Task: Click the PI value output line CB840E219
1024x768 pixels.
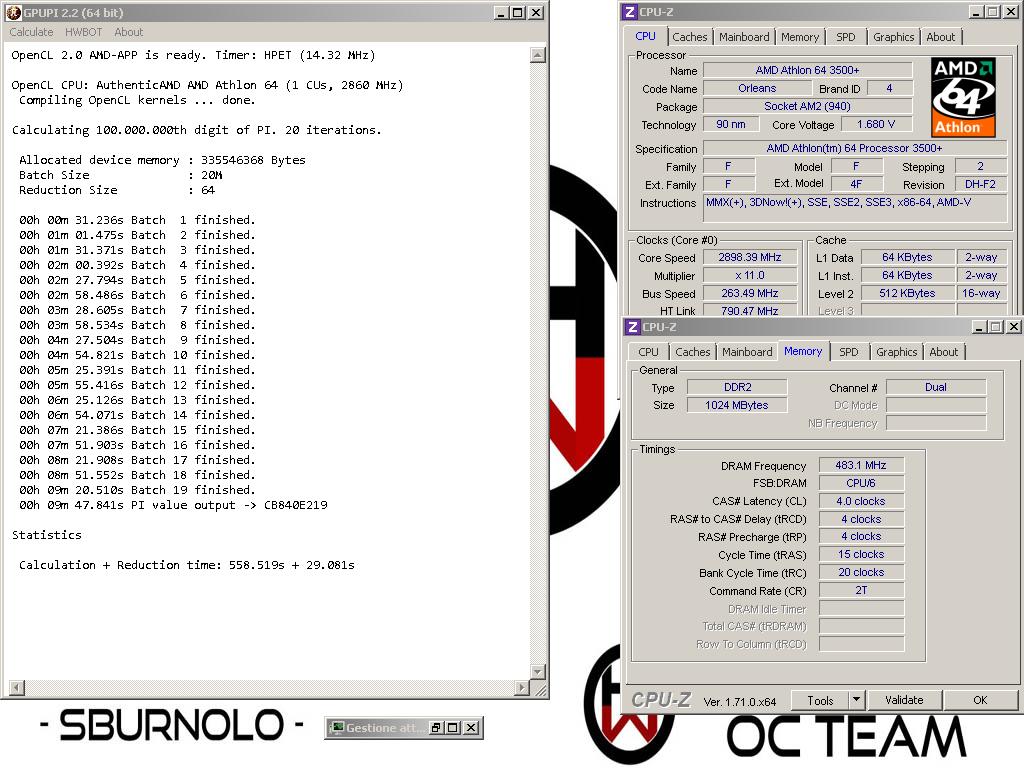Action: [x=173, y=505]
